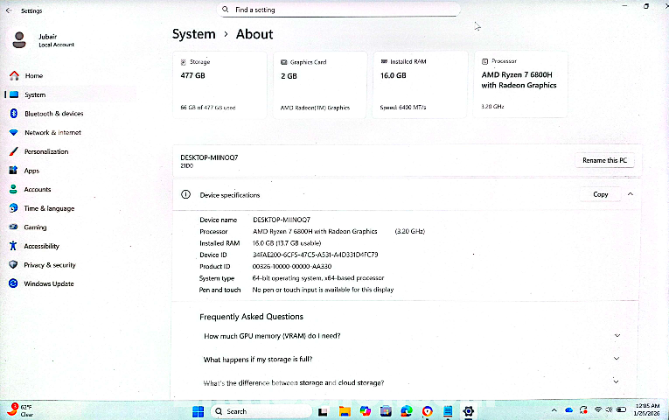Open Bluetooth & devices settings
Image resolution: width=669 pixels, height=420 pixels.
[x=53, y=114]
